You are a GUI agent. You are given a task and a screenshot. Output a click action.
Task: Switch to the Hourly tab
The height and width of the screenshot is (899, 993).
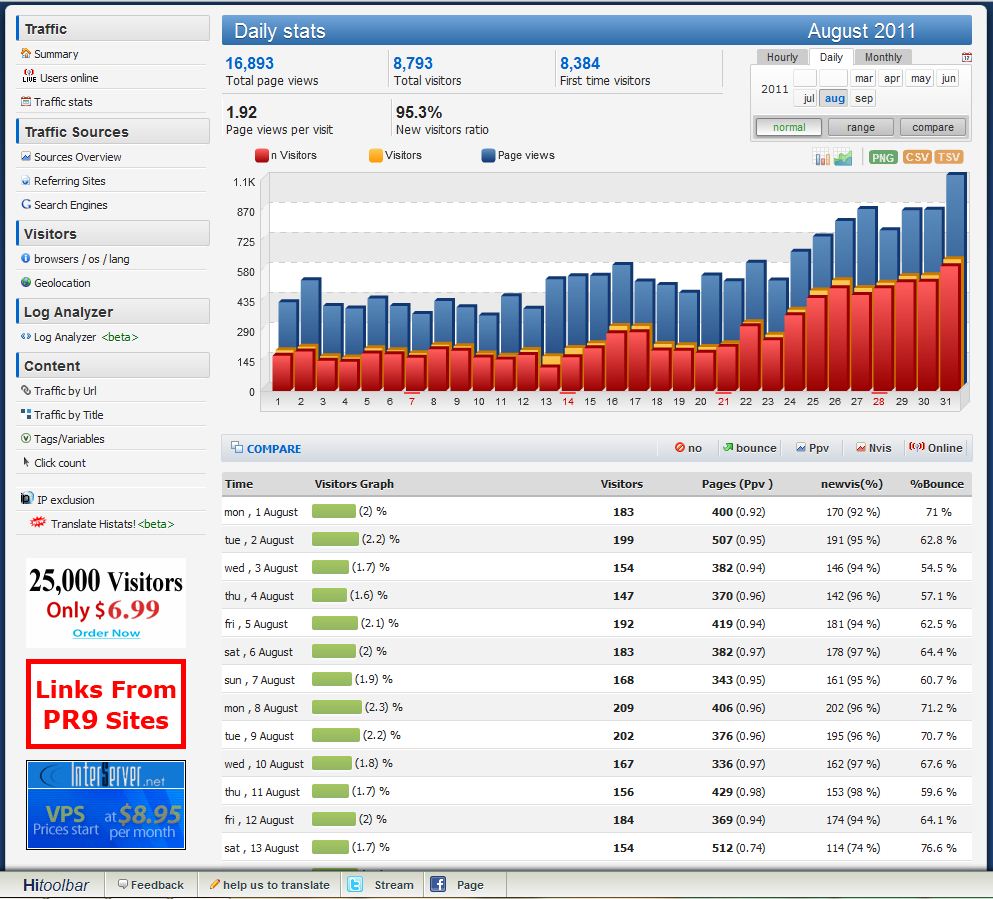click(782, 57)
